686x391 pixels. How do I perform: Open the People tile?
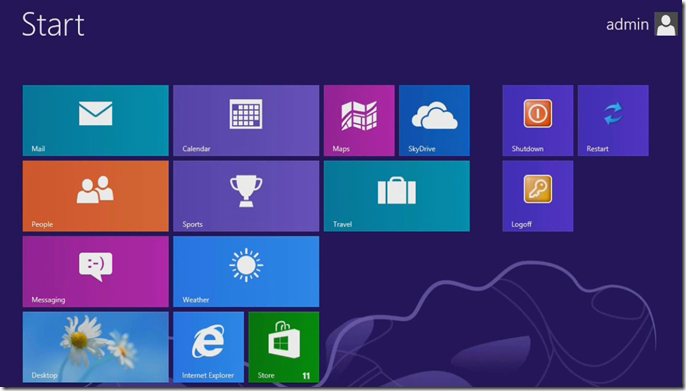coord(95,196)
